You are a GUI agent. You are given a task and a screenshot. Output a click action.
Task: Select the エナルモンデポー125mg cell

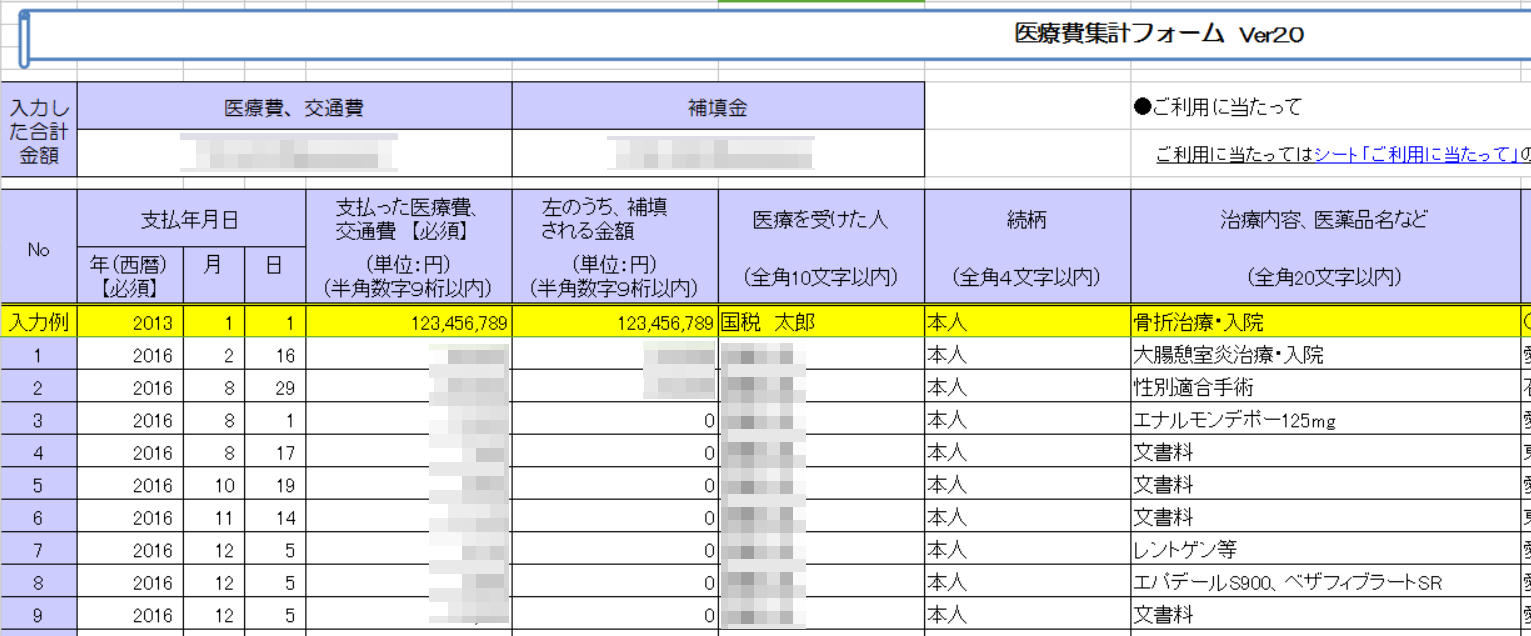point(1325,420)
